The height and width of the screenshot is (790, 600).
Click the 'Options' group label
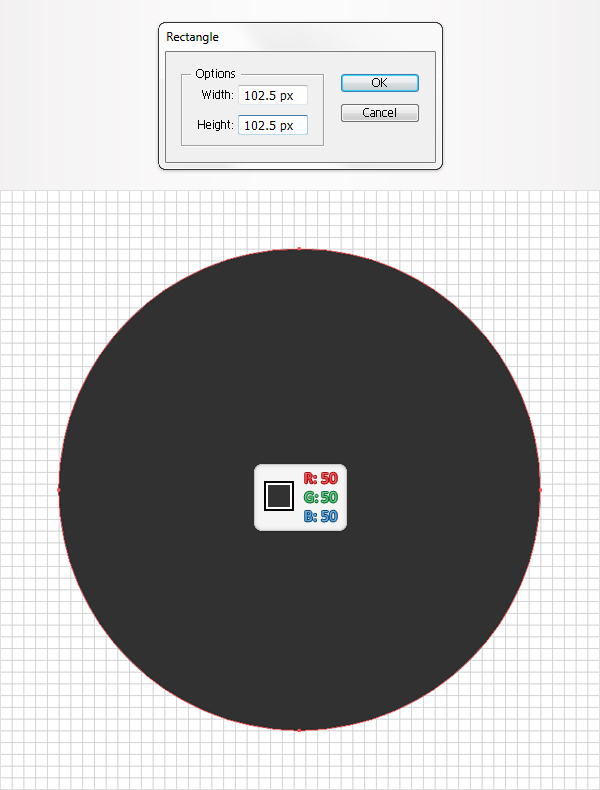(x=215, y=74)
